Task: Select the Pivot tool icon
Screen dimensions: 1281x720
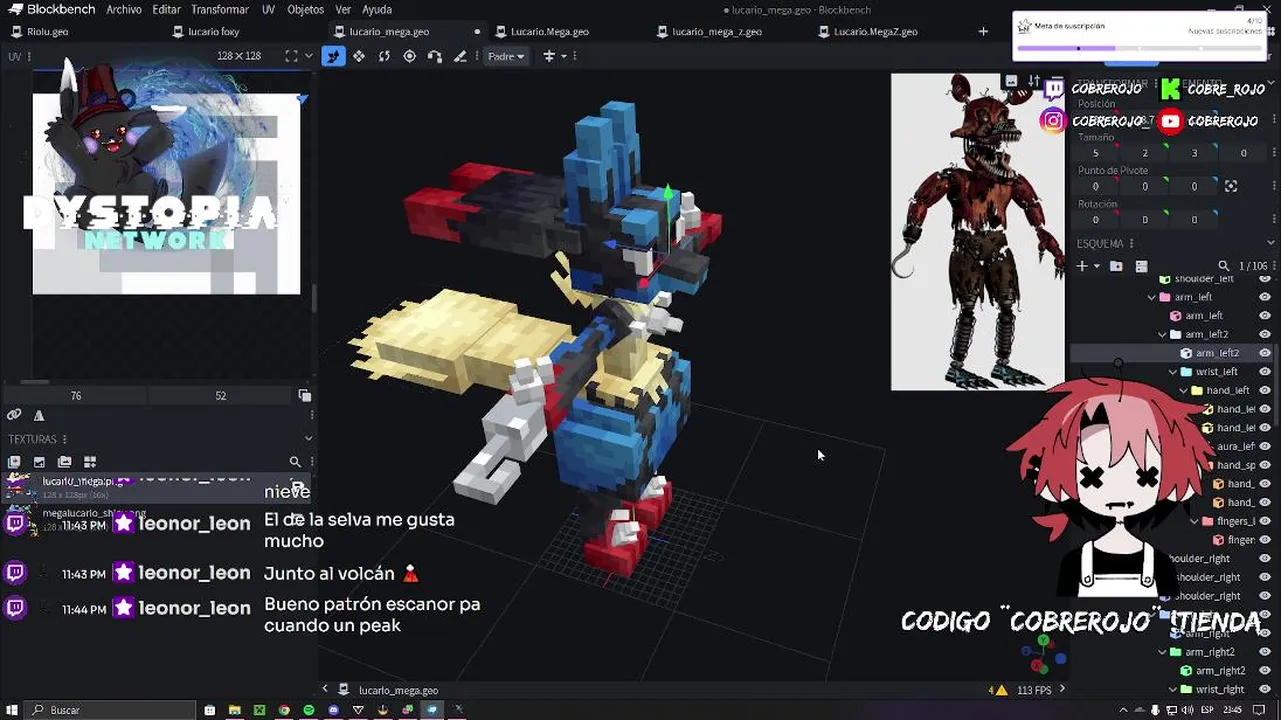Action: tap(409, 56)
